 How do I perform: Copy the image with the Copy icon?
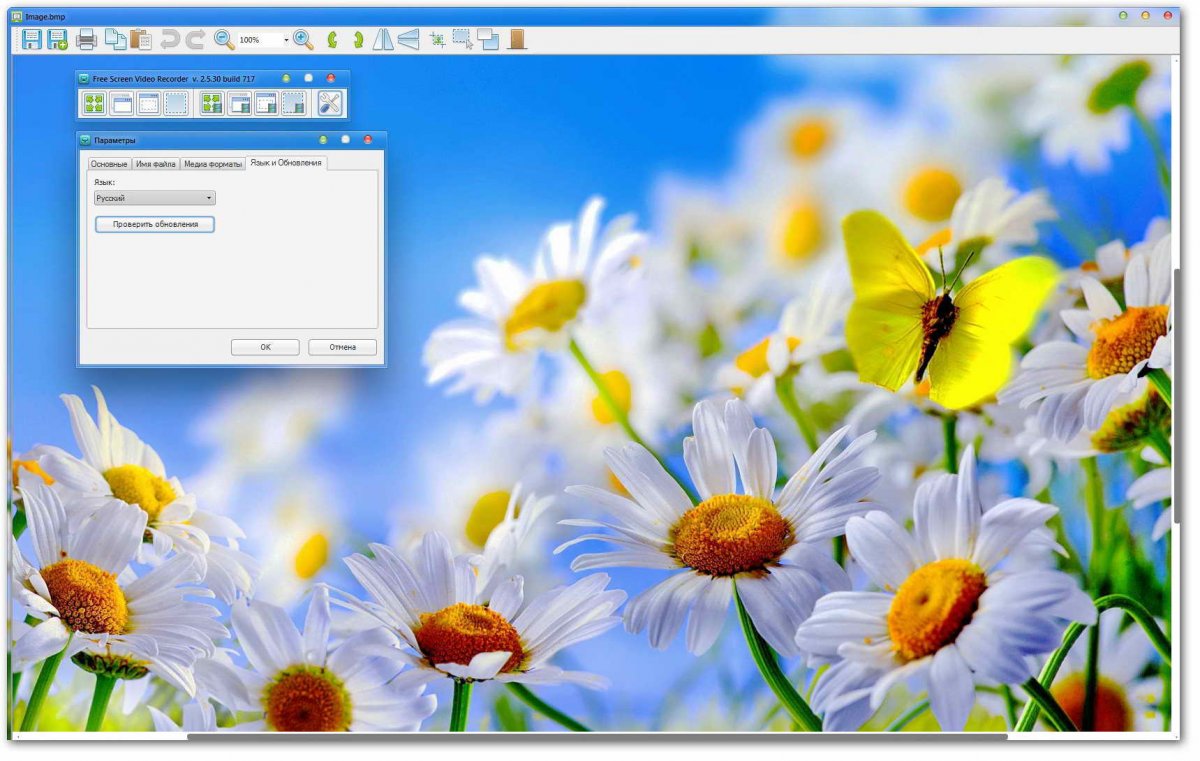coord(116,40)
